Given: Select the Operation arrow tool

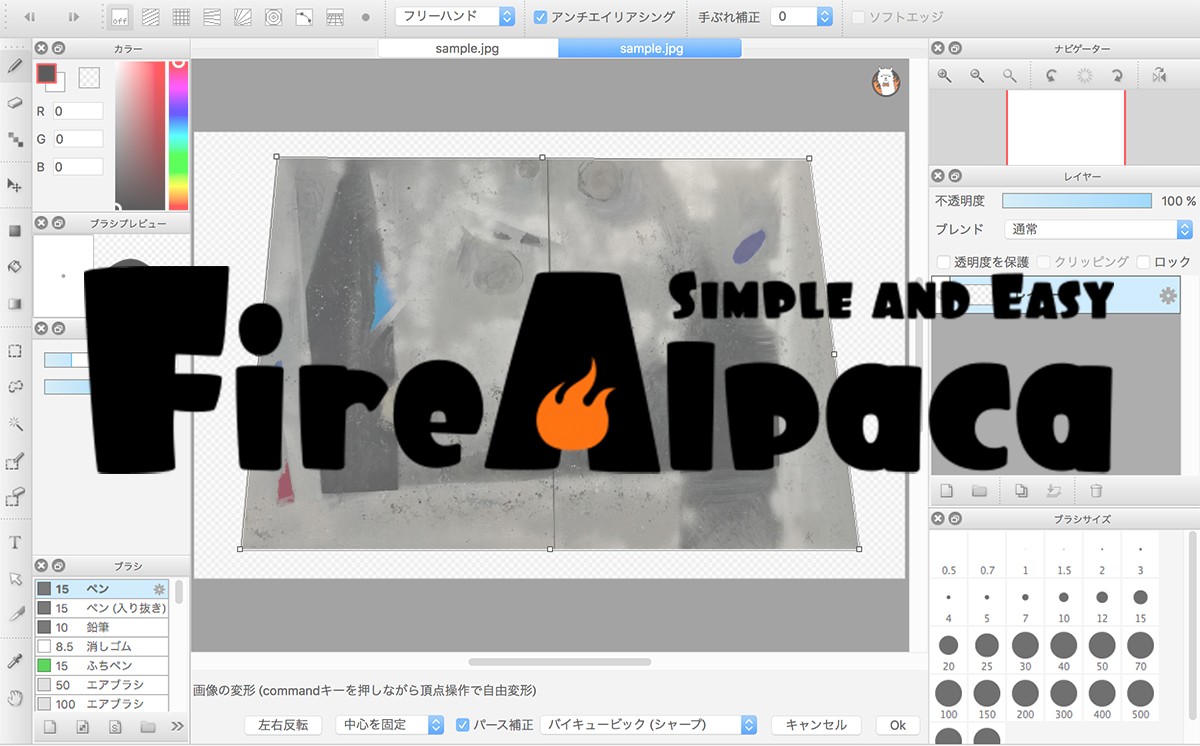Looking at the screenshot, I should (x=15, y=578).
